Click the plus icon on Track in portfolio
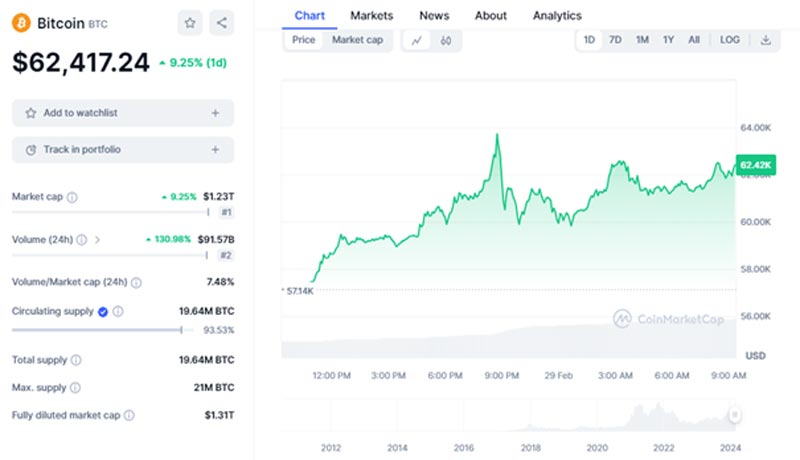 click(x=215, y=149)
